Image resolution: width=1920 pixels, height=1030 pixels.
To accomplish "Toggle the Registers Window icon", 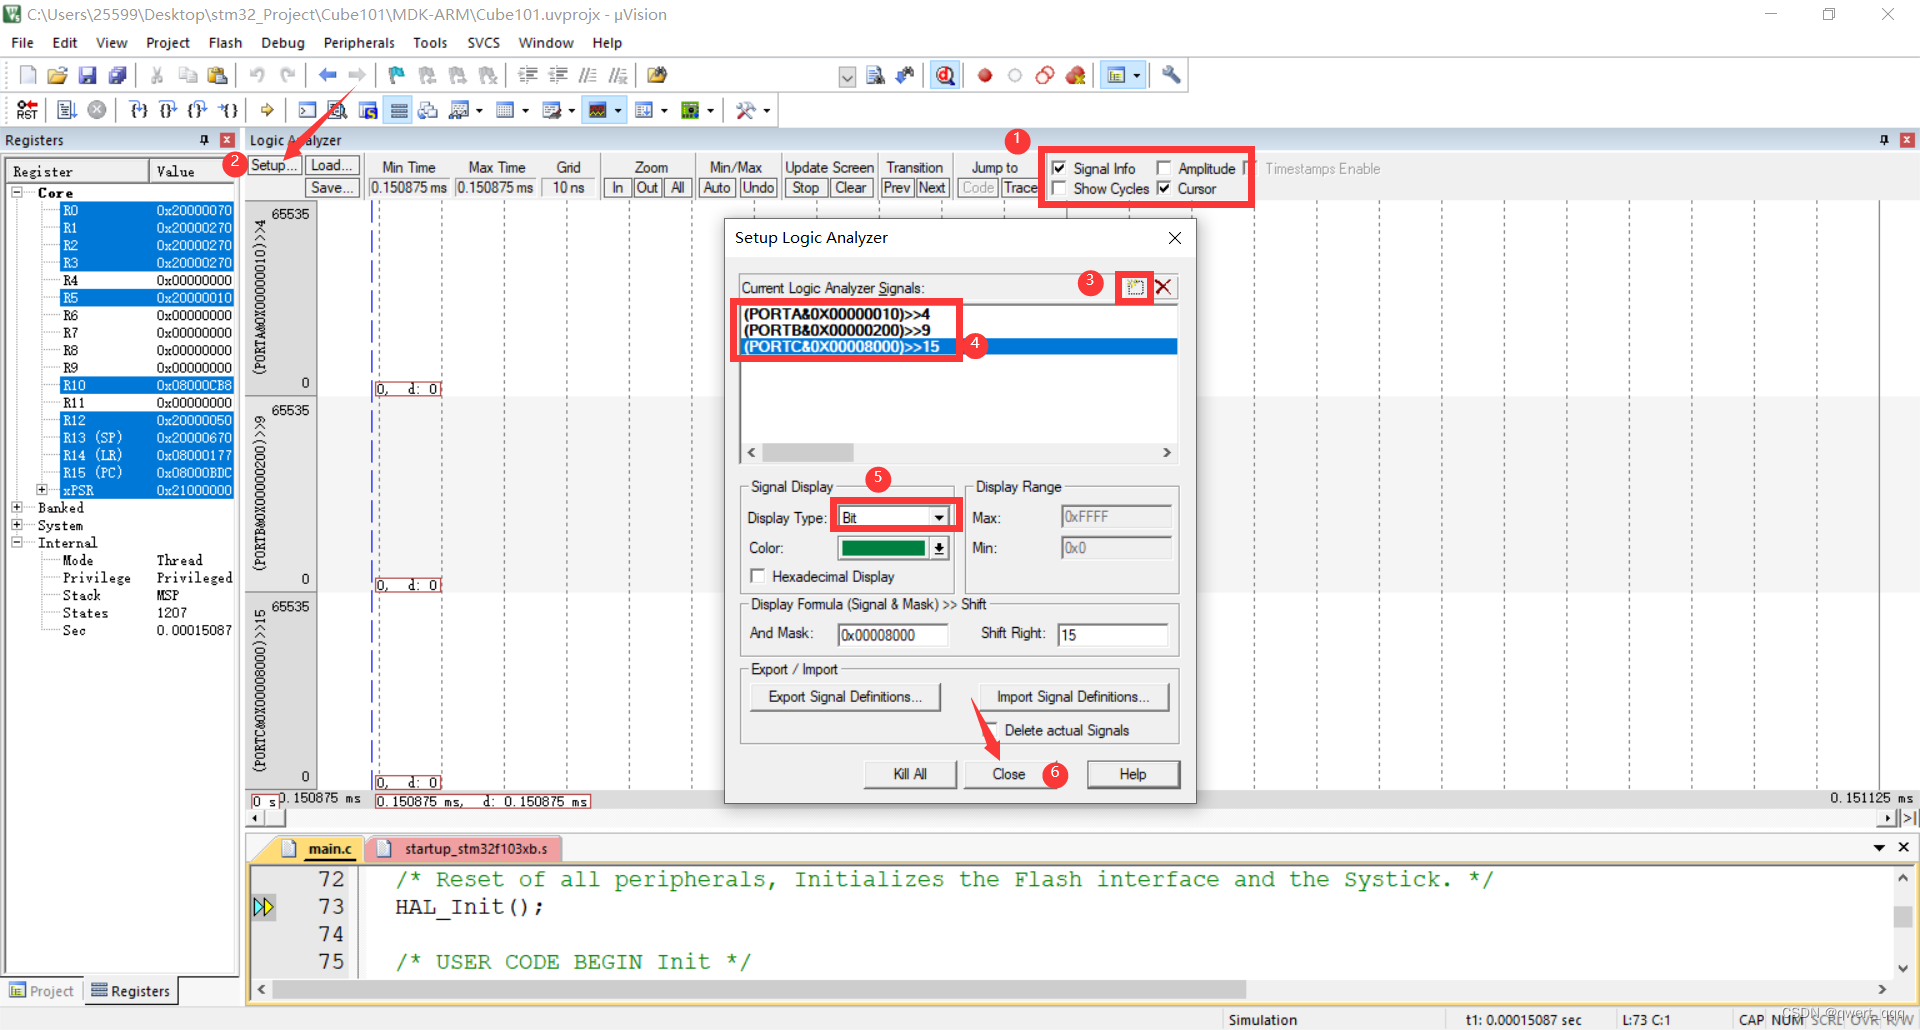I will point(398,110).
